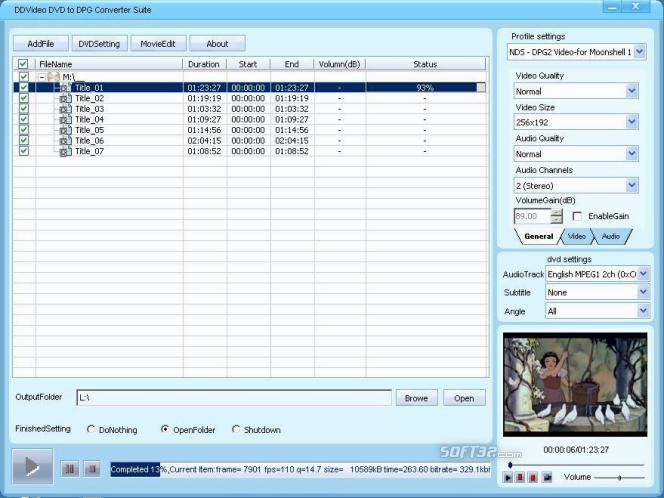Click the Title_06 film icon
Screen dimensions: 664x498
66,141
